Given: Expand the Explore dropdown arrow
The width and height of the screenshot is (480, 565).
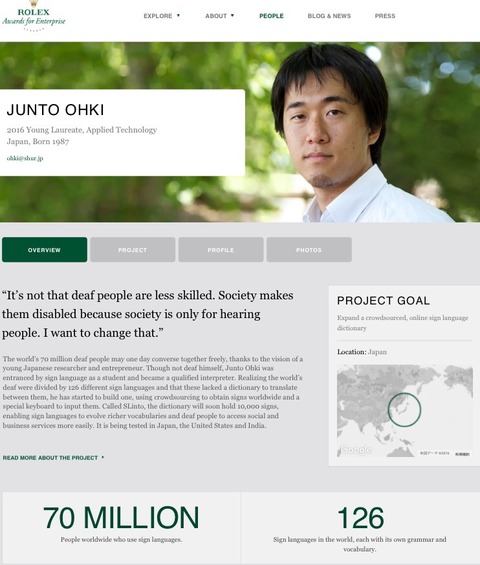Looking at the screenshot, I should point(178,15).
